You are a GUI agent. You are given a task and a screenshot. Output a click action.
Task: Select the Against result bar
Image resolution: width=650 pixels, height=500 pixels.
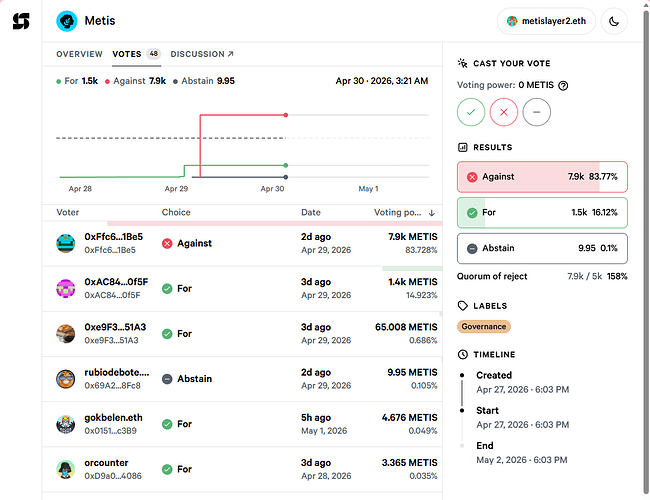542,177
